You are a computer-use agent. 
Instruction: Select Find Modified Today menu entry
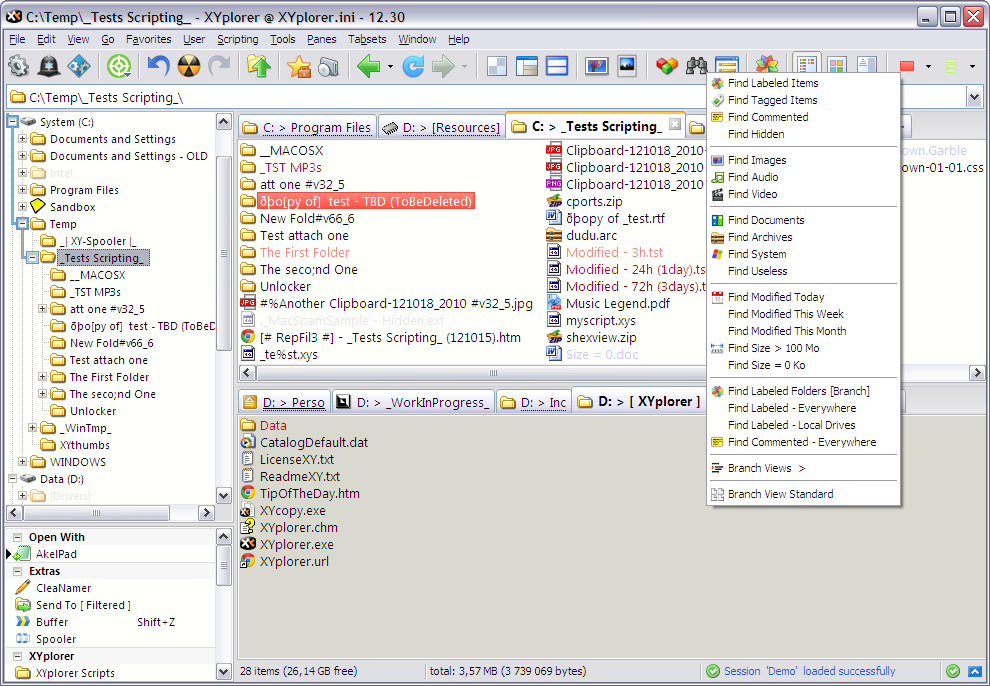tap(776, 297)
